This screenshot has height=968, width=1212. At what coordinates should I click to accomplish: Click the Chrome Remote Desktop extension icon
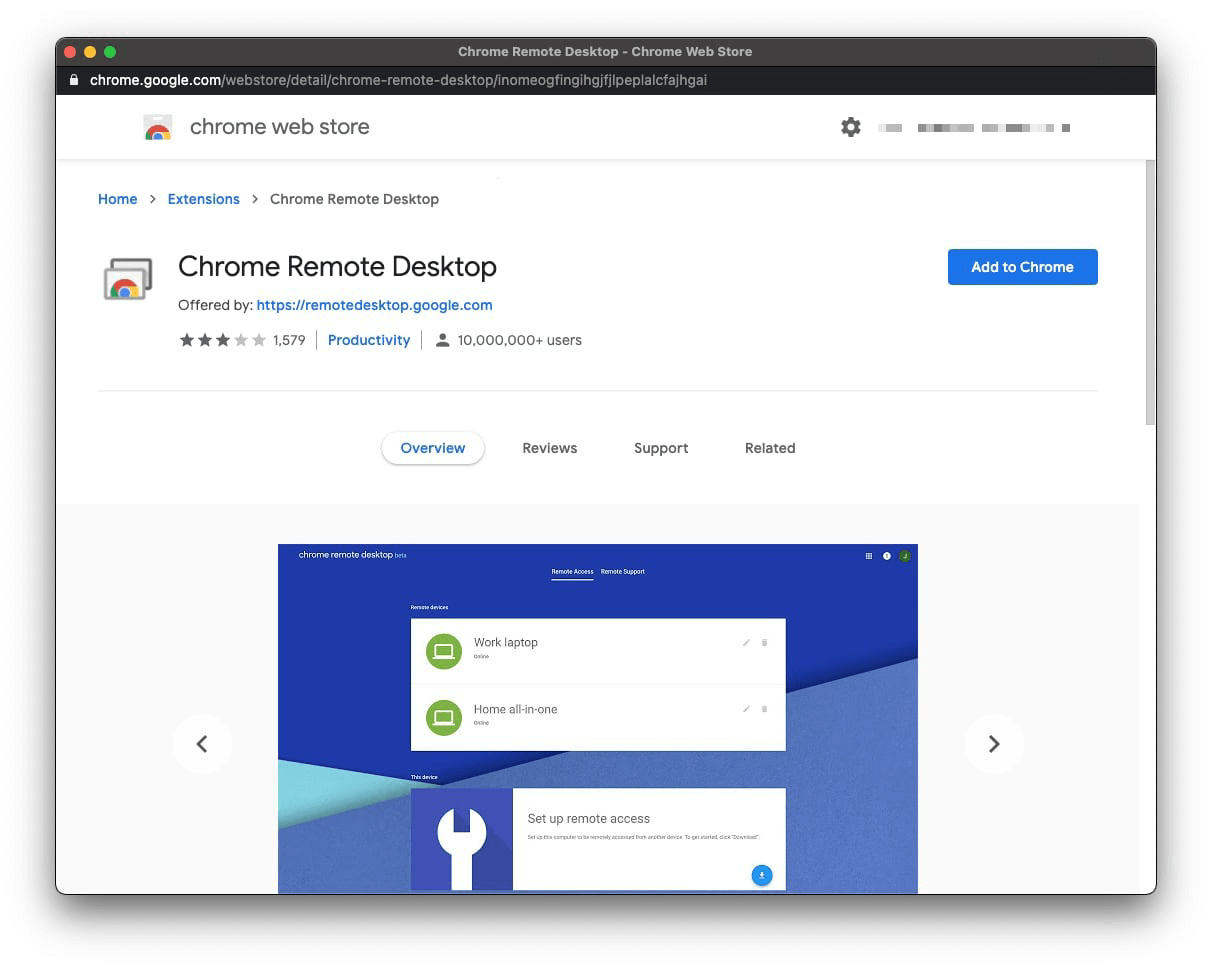pyautogui.click(x=128, y=279)
